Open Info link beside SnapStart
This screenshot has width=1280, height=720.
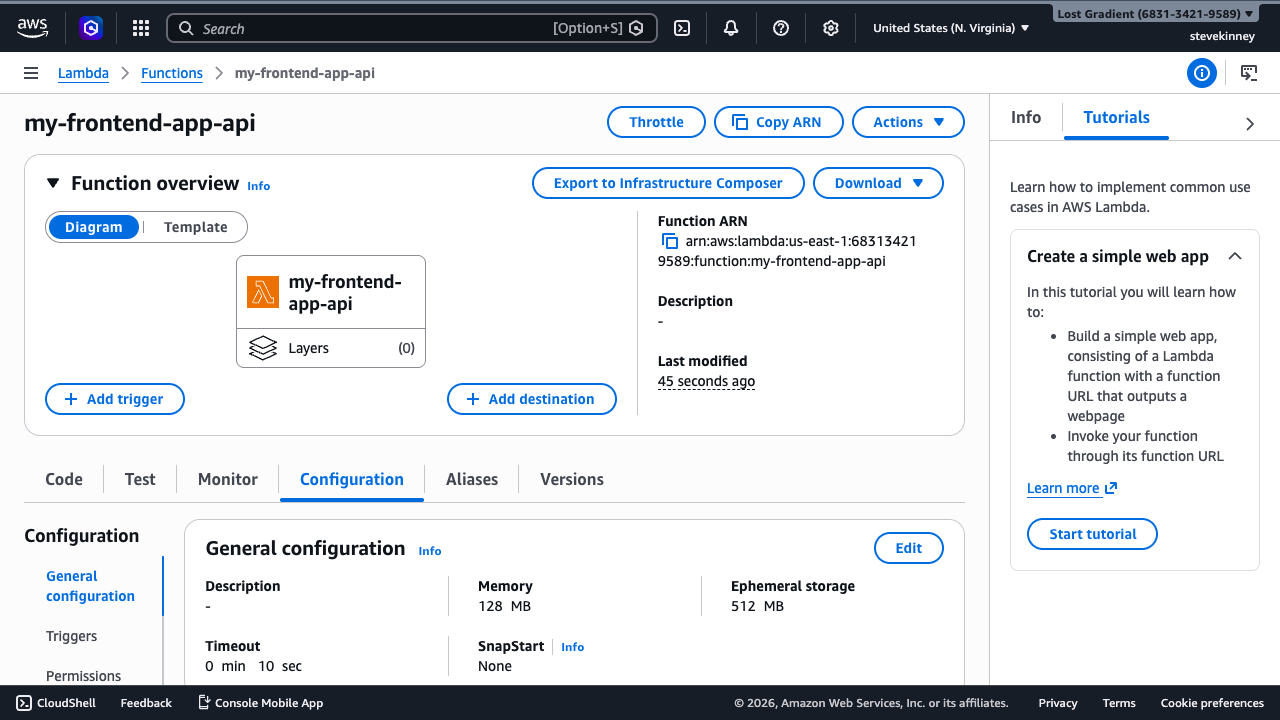click(573, 647)
